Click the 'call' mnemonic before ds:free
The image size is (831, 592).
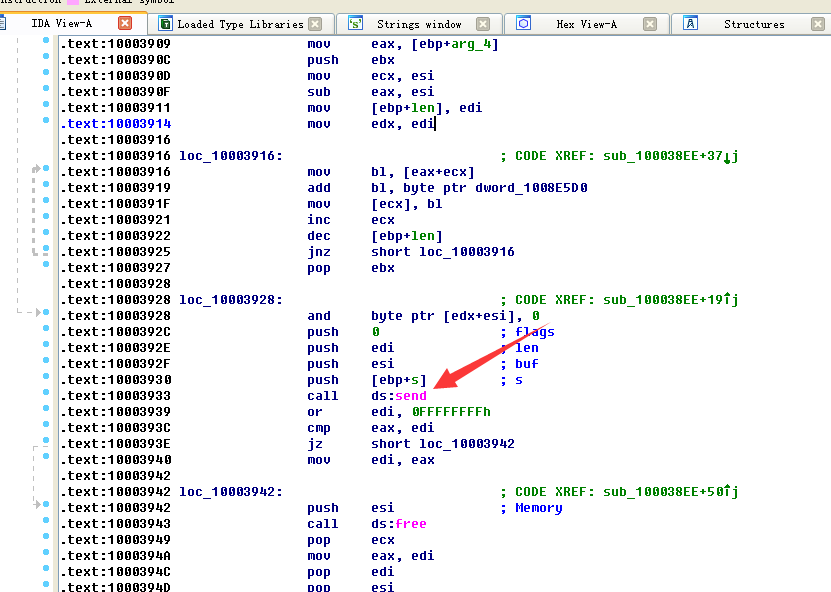click(x=322, y=524)
